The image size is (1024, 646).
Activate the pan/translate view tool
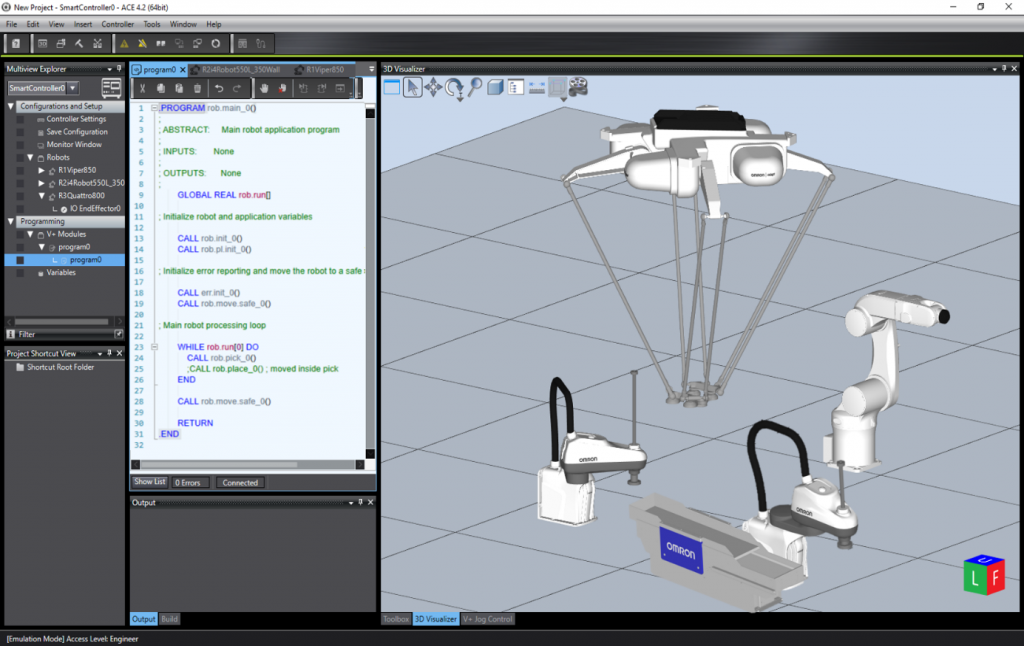pos(433,88)
